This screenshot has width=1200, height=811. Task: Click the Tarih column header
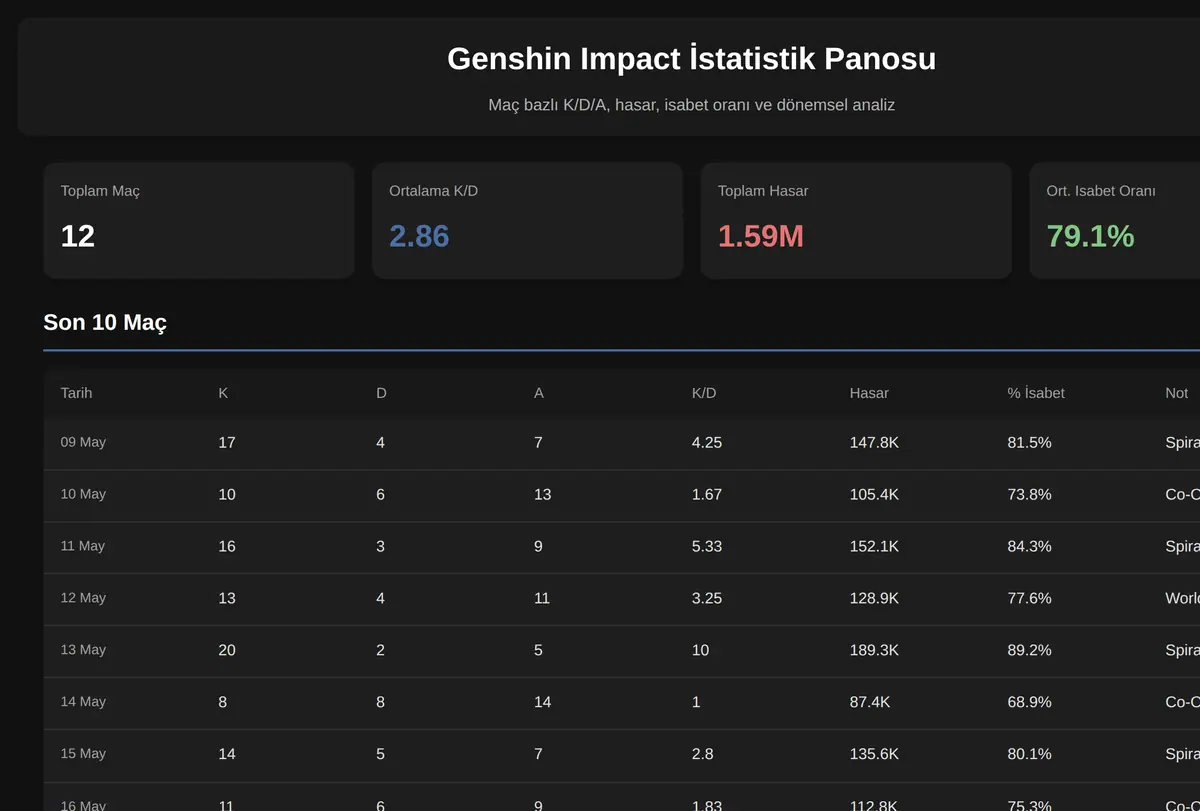tap(76, 393)
